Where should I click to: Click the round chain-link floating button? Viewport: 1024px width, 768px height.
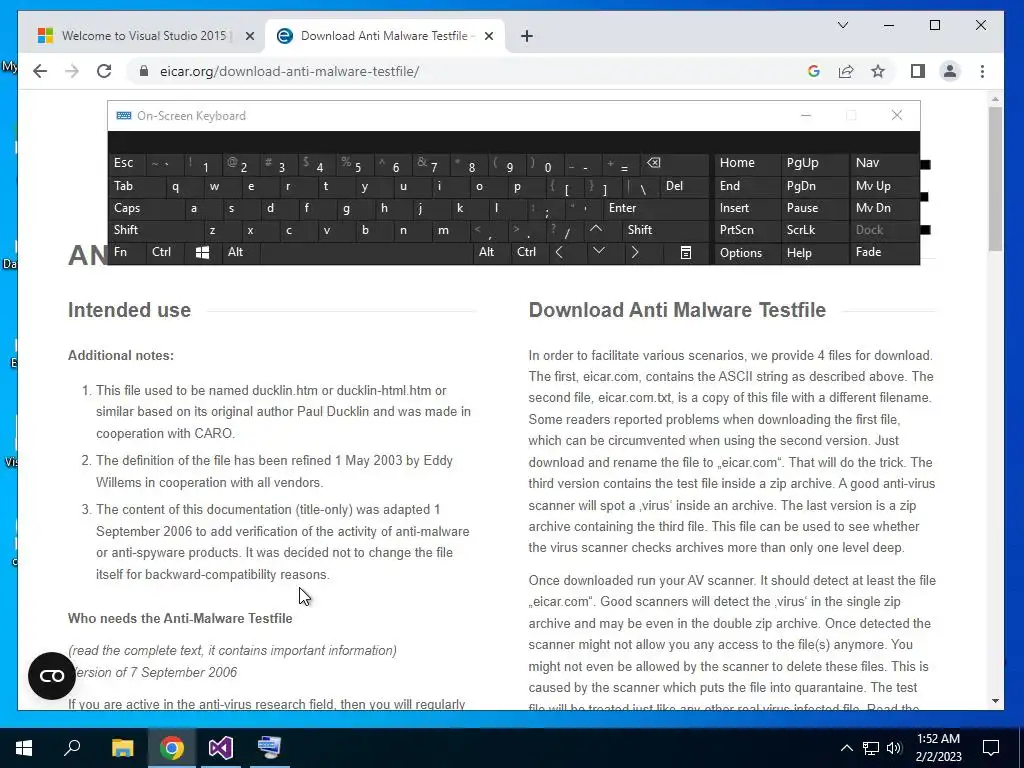52,676
